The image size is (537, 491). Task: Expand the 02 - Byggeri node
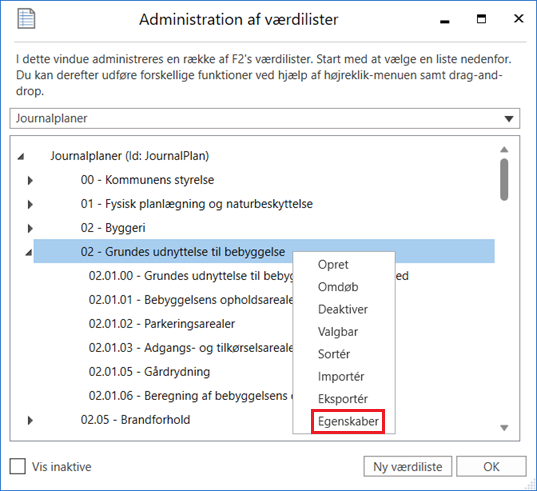pos(30,228)
